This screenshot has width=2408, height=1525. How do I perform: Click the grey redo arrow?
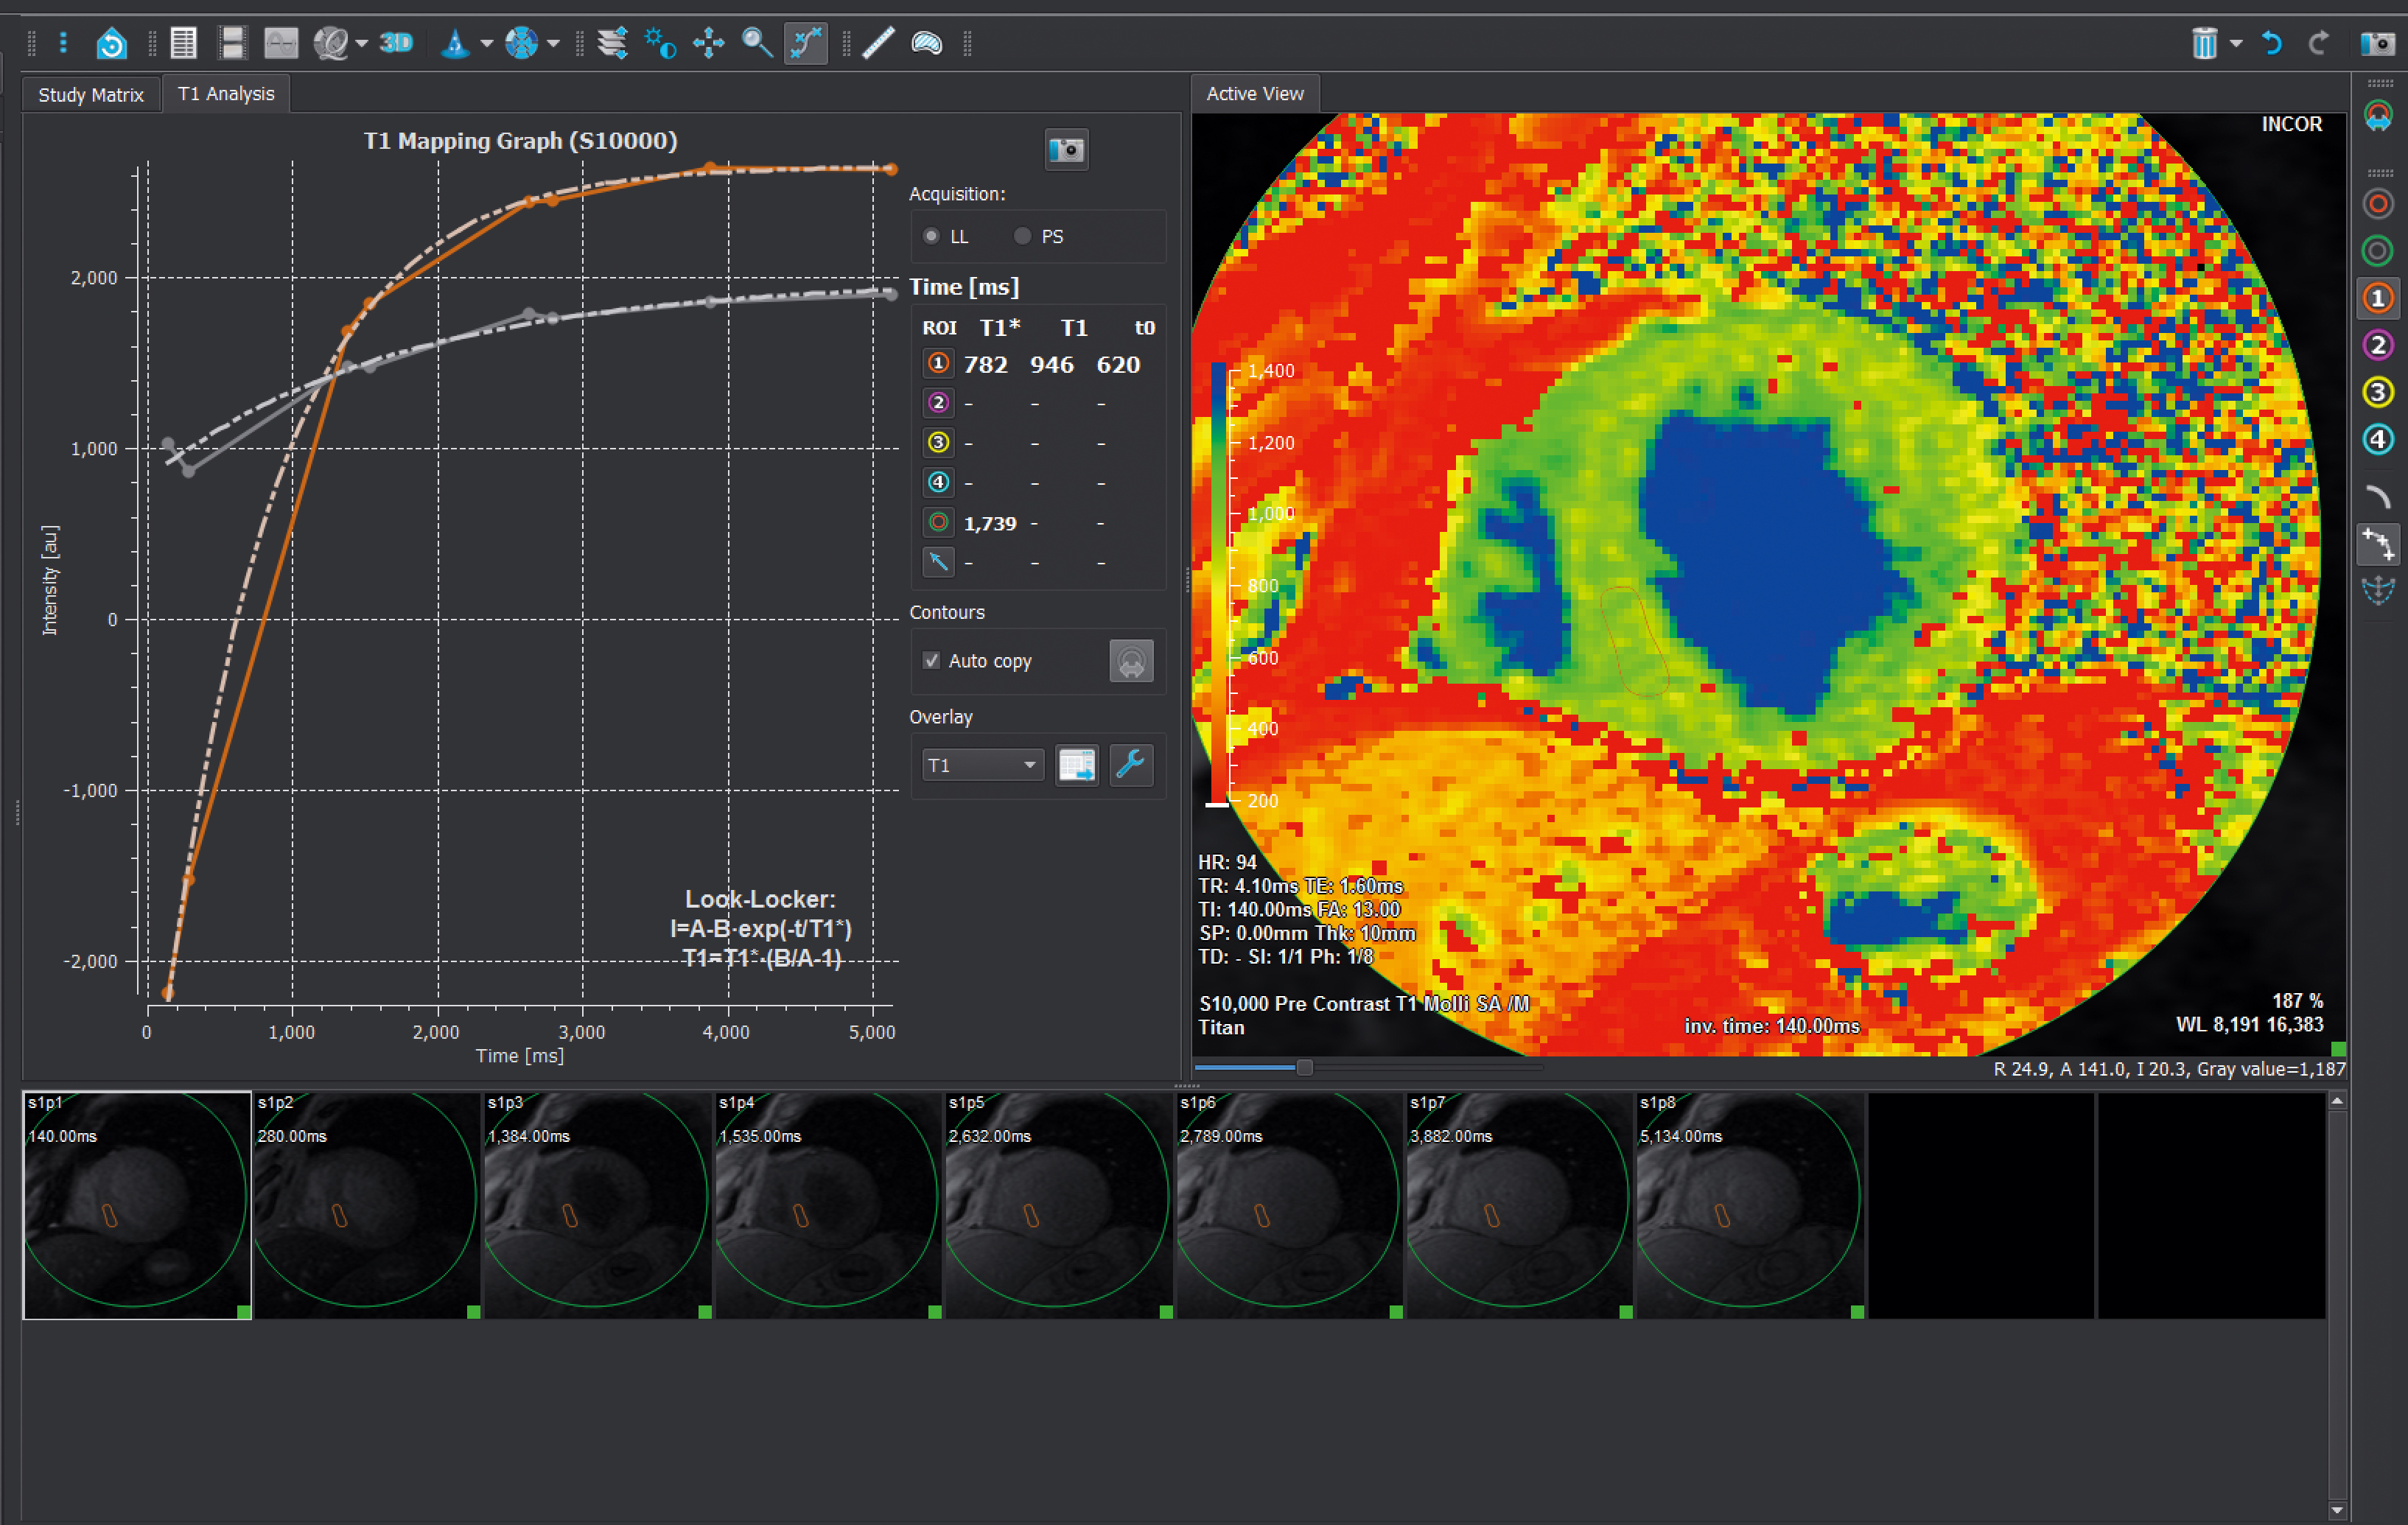pos(2319,43)
